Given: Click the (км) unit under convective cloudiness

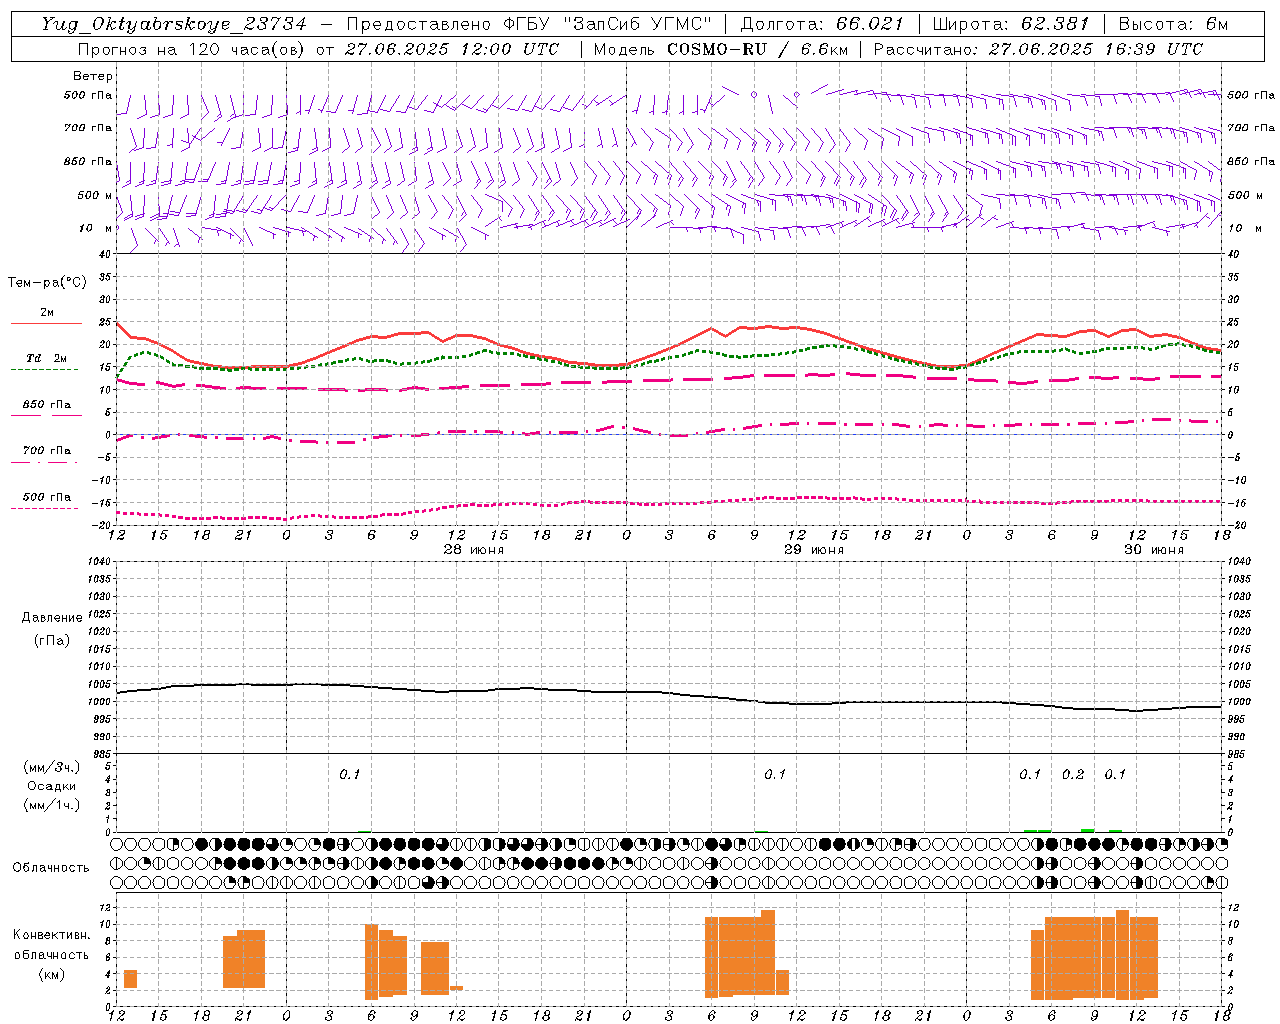Looking at the screenshot, I should coord(51,974).
